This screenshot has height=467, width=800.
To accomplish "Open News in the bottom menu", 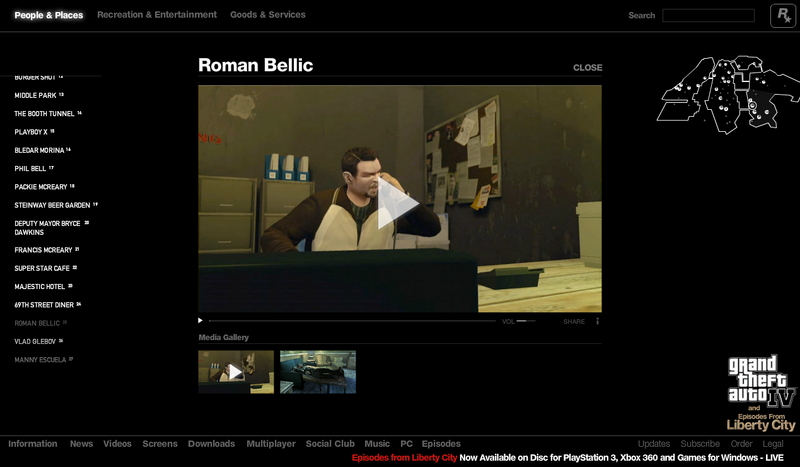I will tap(82, 444).
